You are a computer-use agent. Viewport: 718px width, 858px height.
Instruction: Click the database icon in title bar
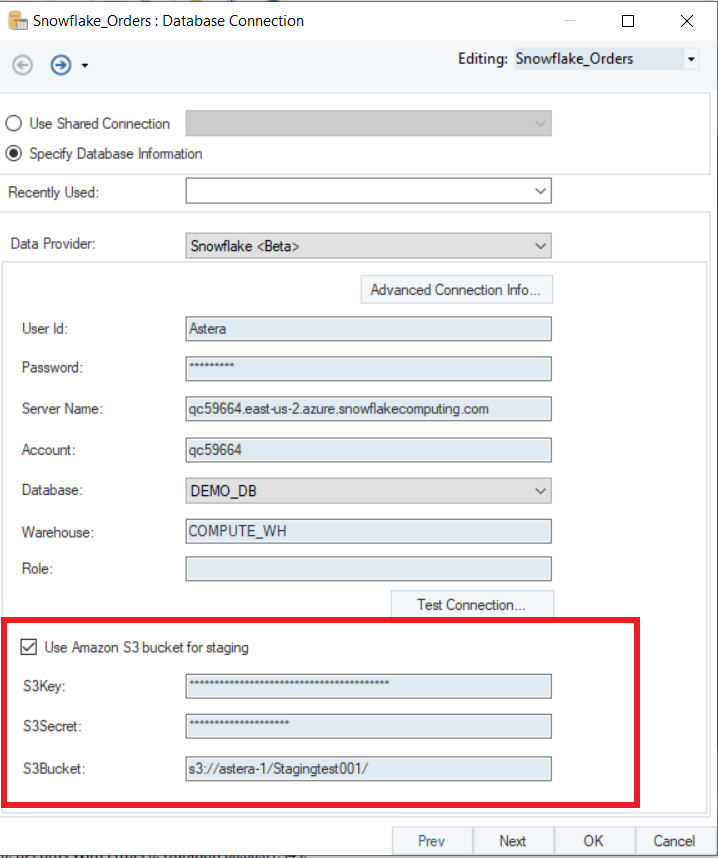pyautogui.click(x=16, y=20)
